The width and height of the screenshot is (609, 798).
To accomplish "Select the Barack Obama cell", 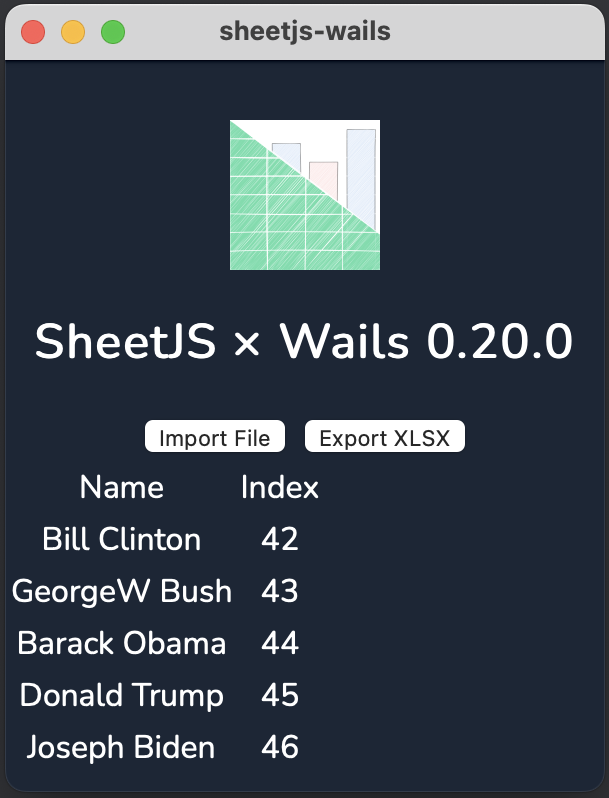I will [x=121, y=643].
